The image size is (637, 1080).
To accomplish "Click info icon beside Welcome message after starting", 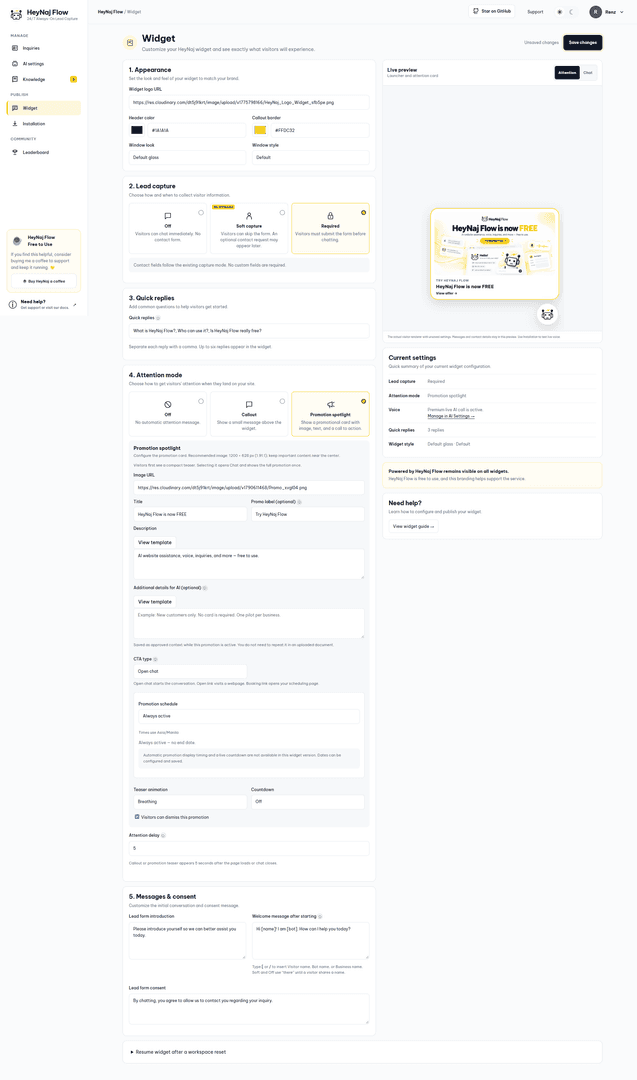I will [x=321, y=917].
